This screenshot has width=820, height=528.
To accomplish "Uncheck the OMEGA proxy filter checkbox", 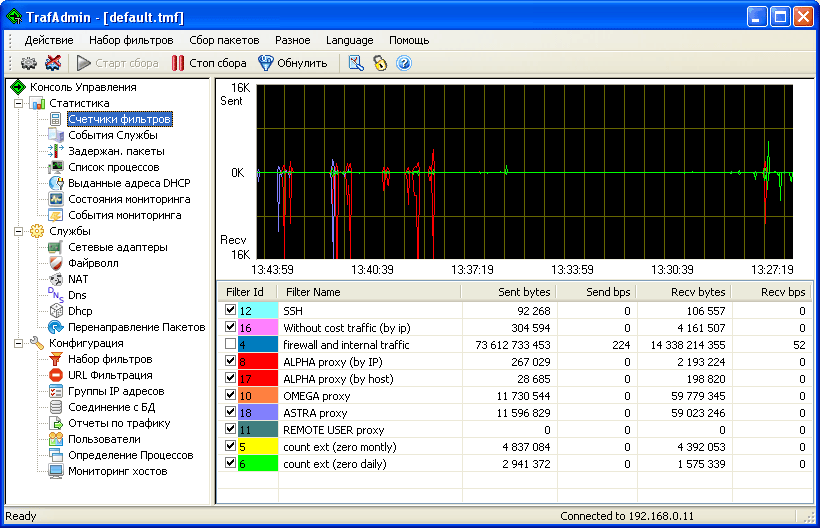I will 231,396.
